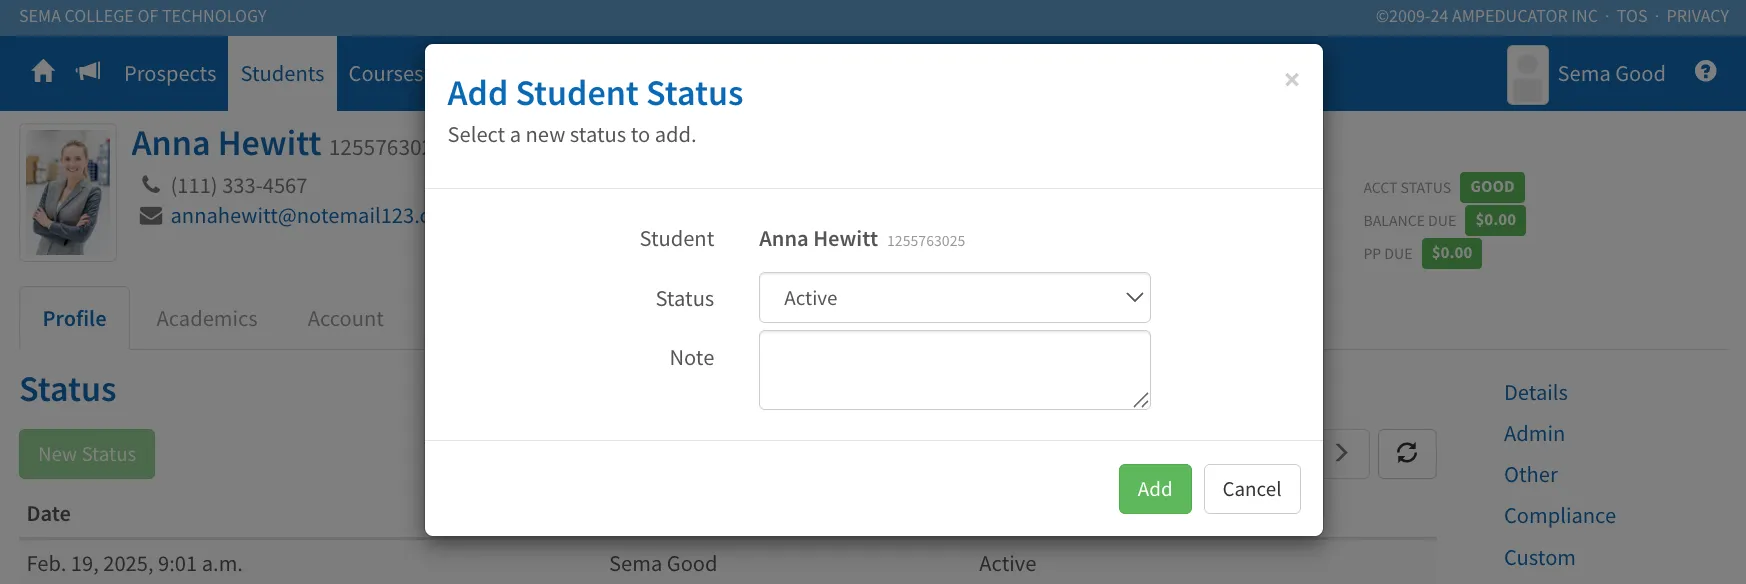The width and height of the screenshot is (1746, 584).
Task: Click the envelope email icon
Action: (151, 216)
